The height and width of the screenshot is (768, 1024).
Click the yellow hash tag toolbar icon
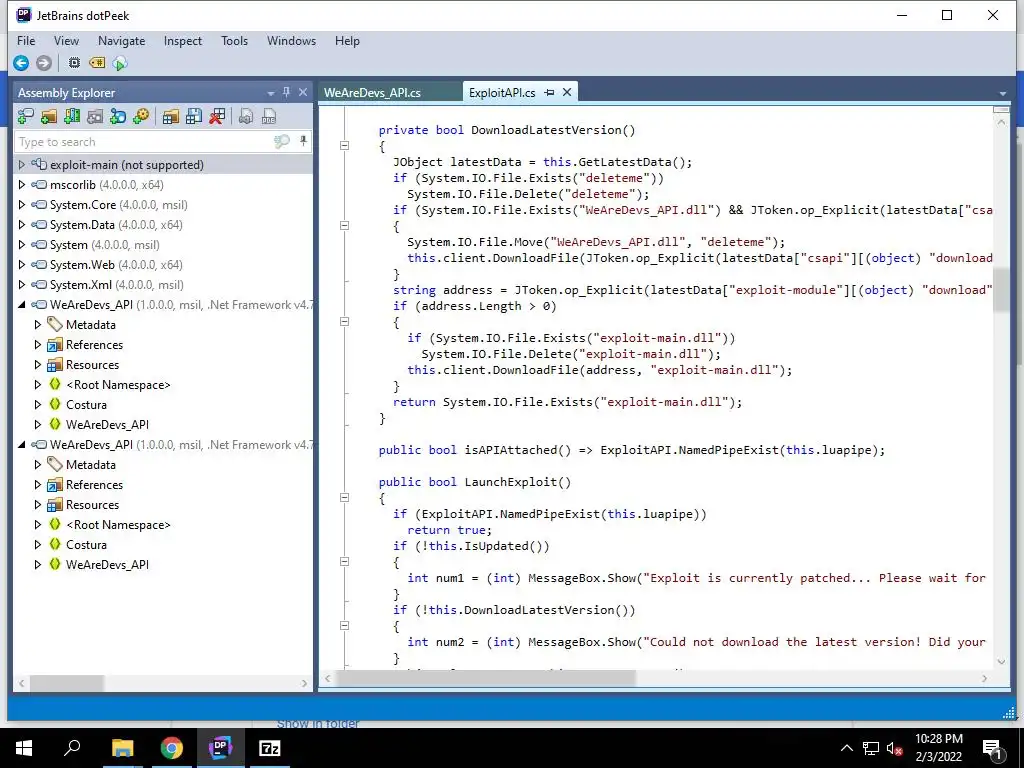click(97, 63)
